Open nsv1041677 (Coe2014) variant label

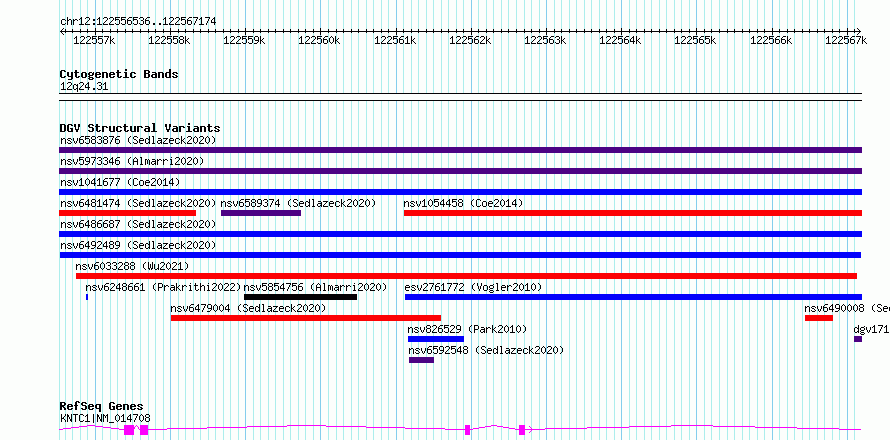coord(120,182)
